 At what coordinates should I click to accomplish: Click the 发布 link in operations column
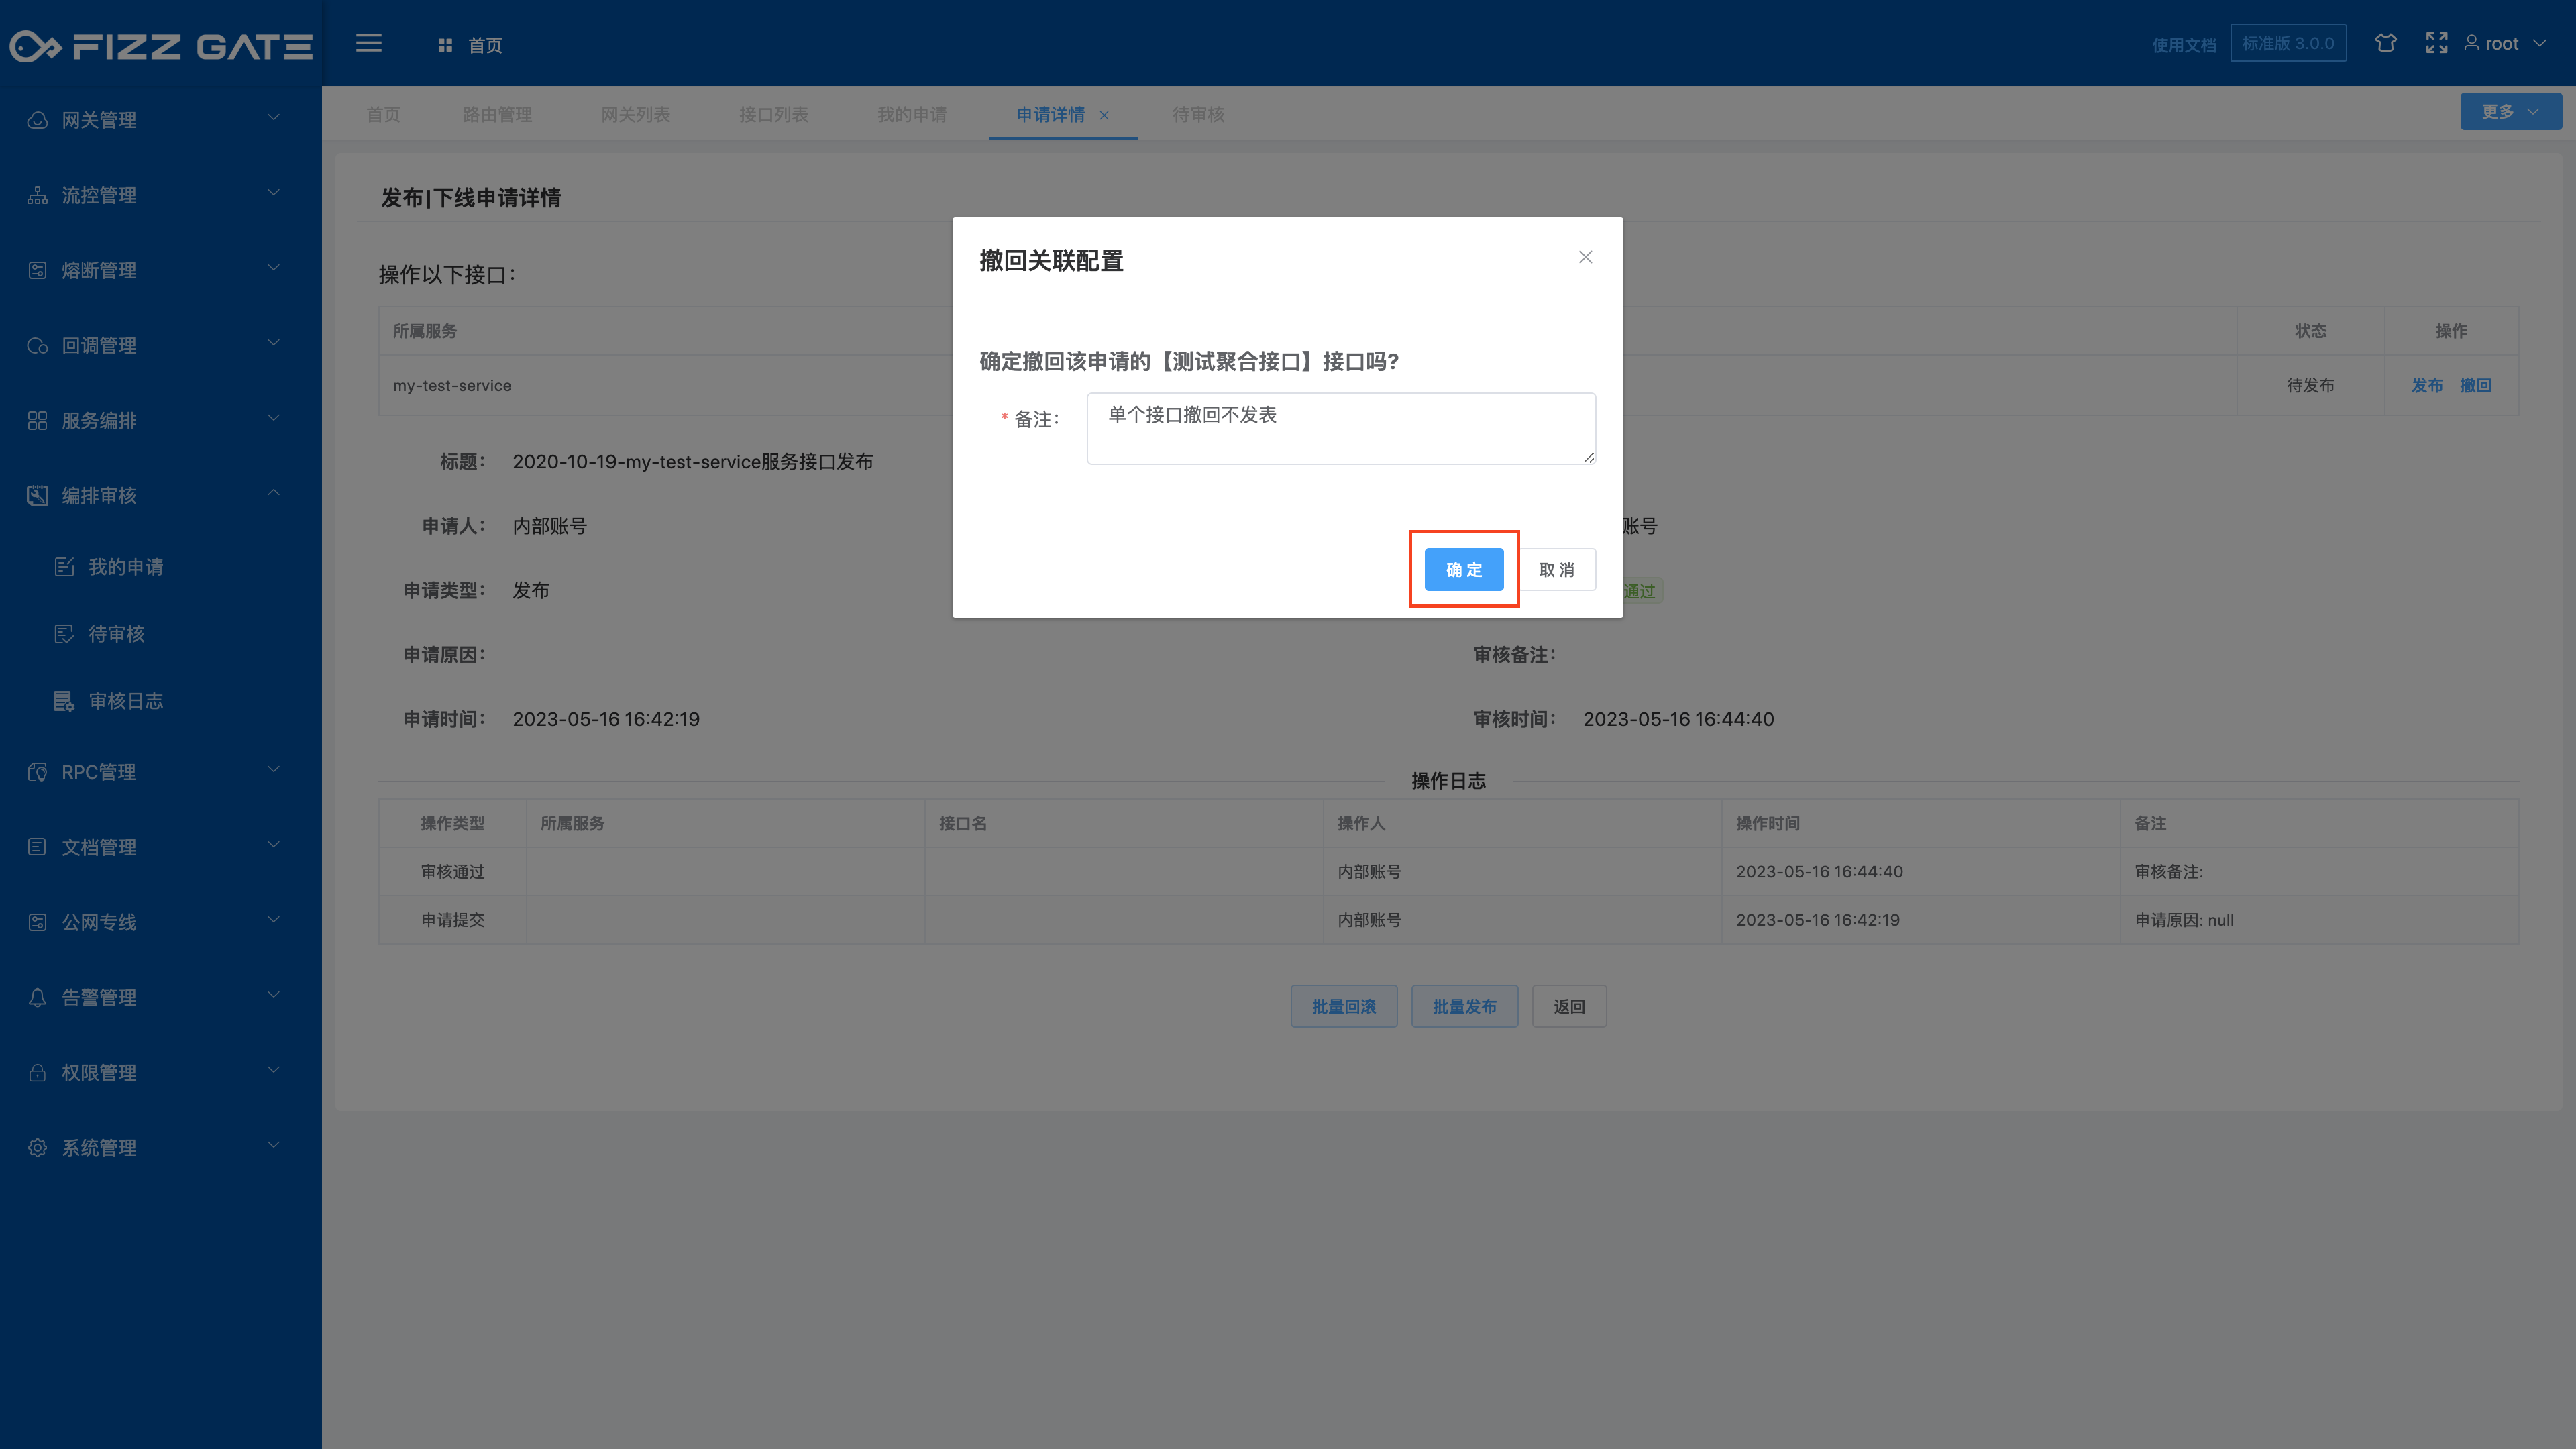pyautogui.click(x=2427, y=385)
